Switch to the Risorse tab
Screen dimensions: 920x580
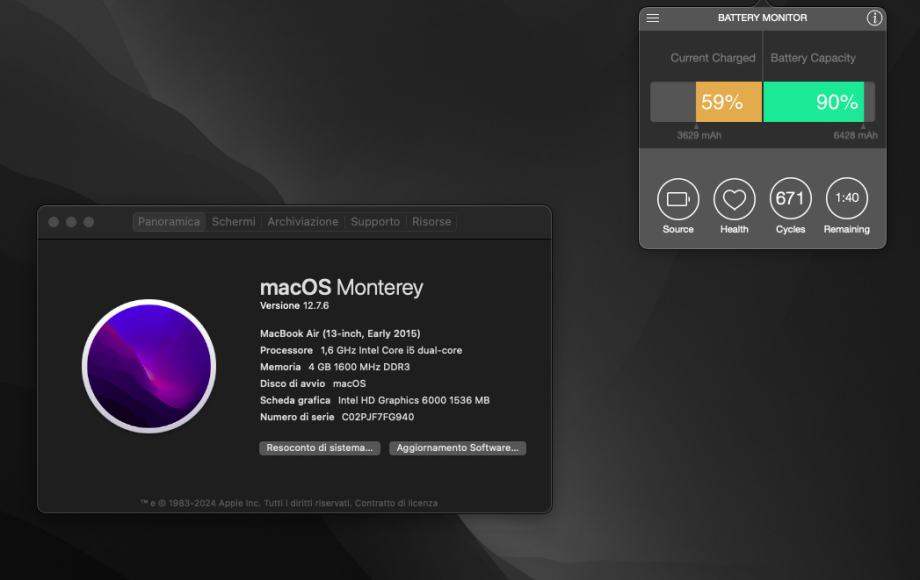[x=431, y=222]
